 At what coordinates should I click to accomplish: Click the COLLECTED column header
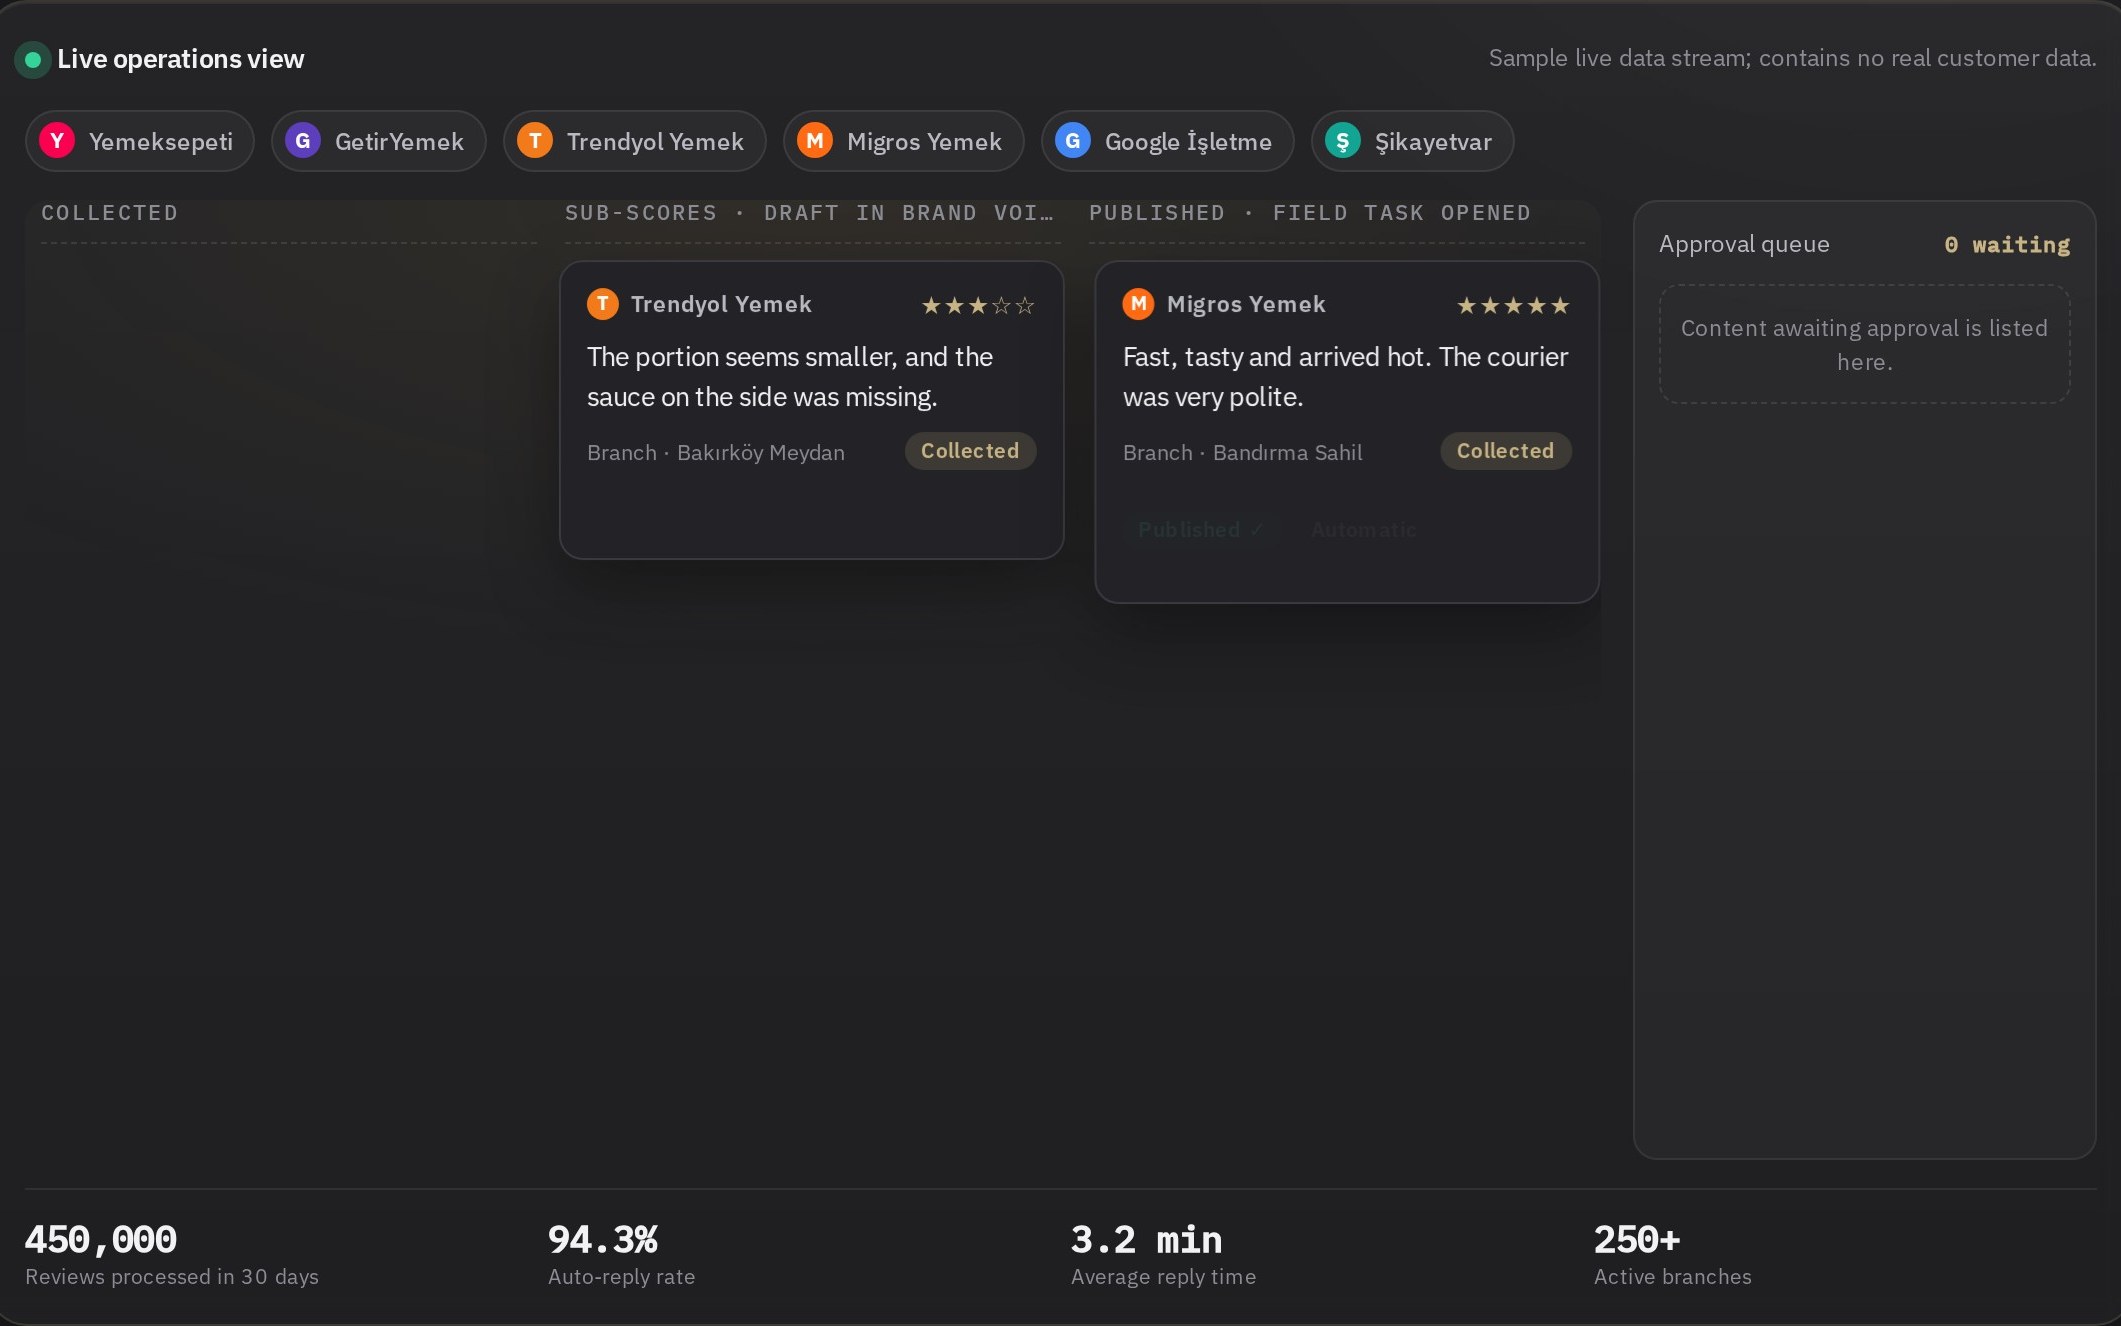coord(110,213)
